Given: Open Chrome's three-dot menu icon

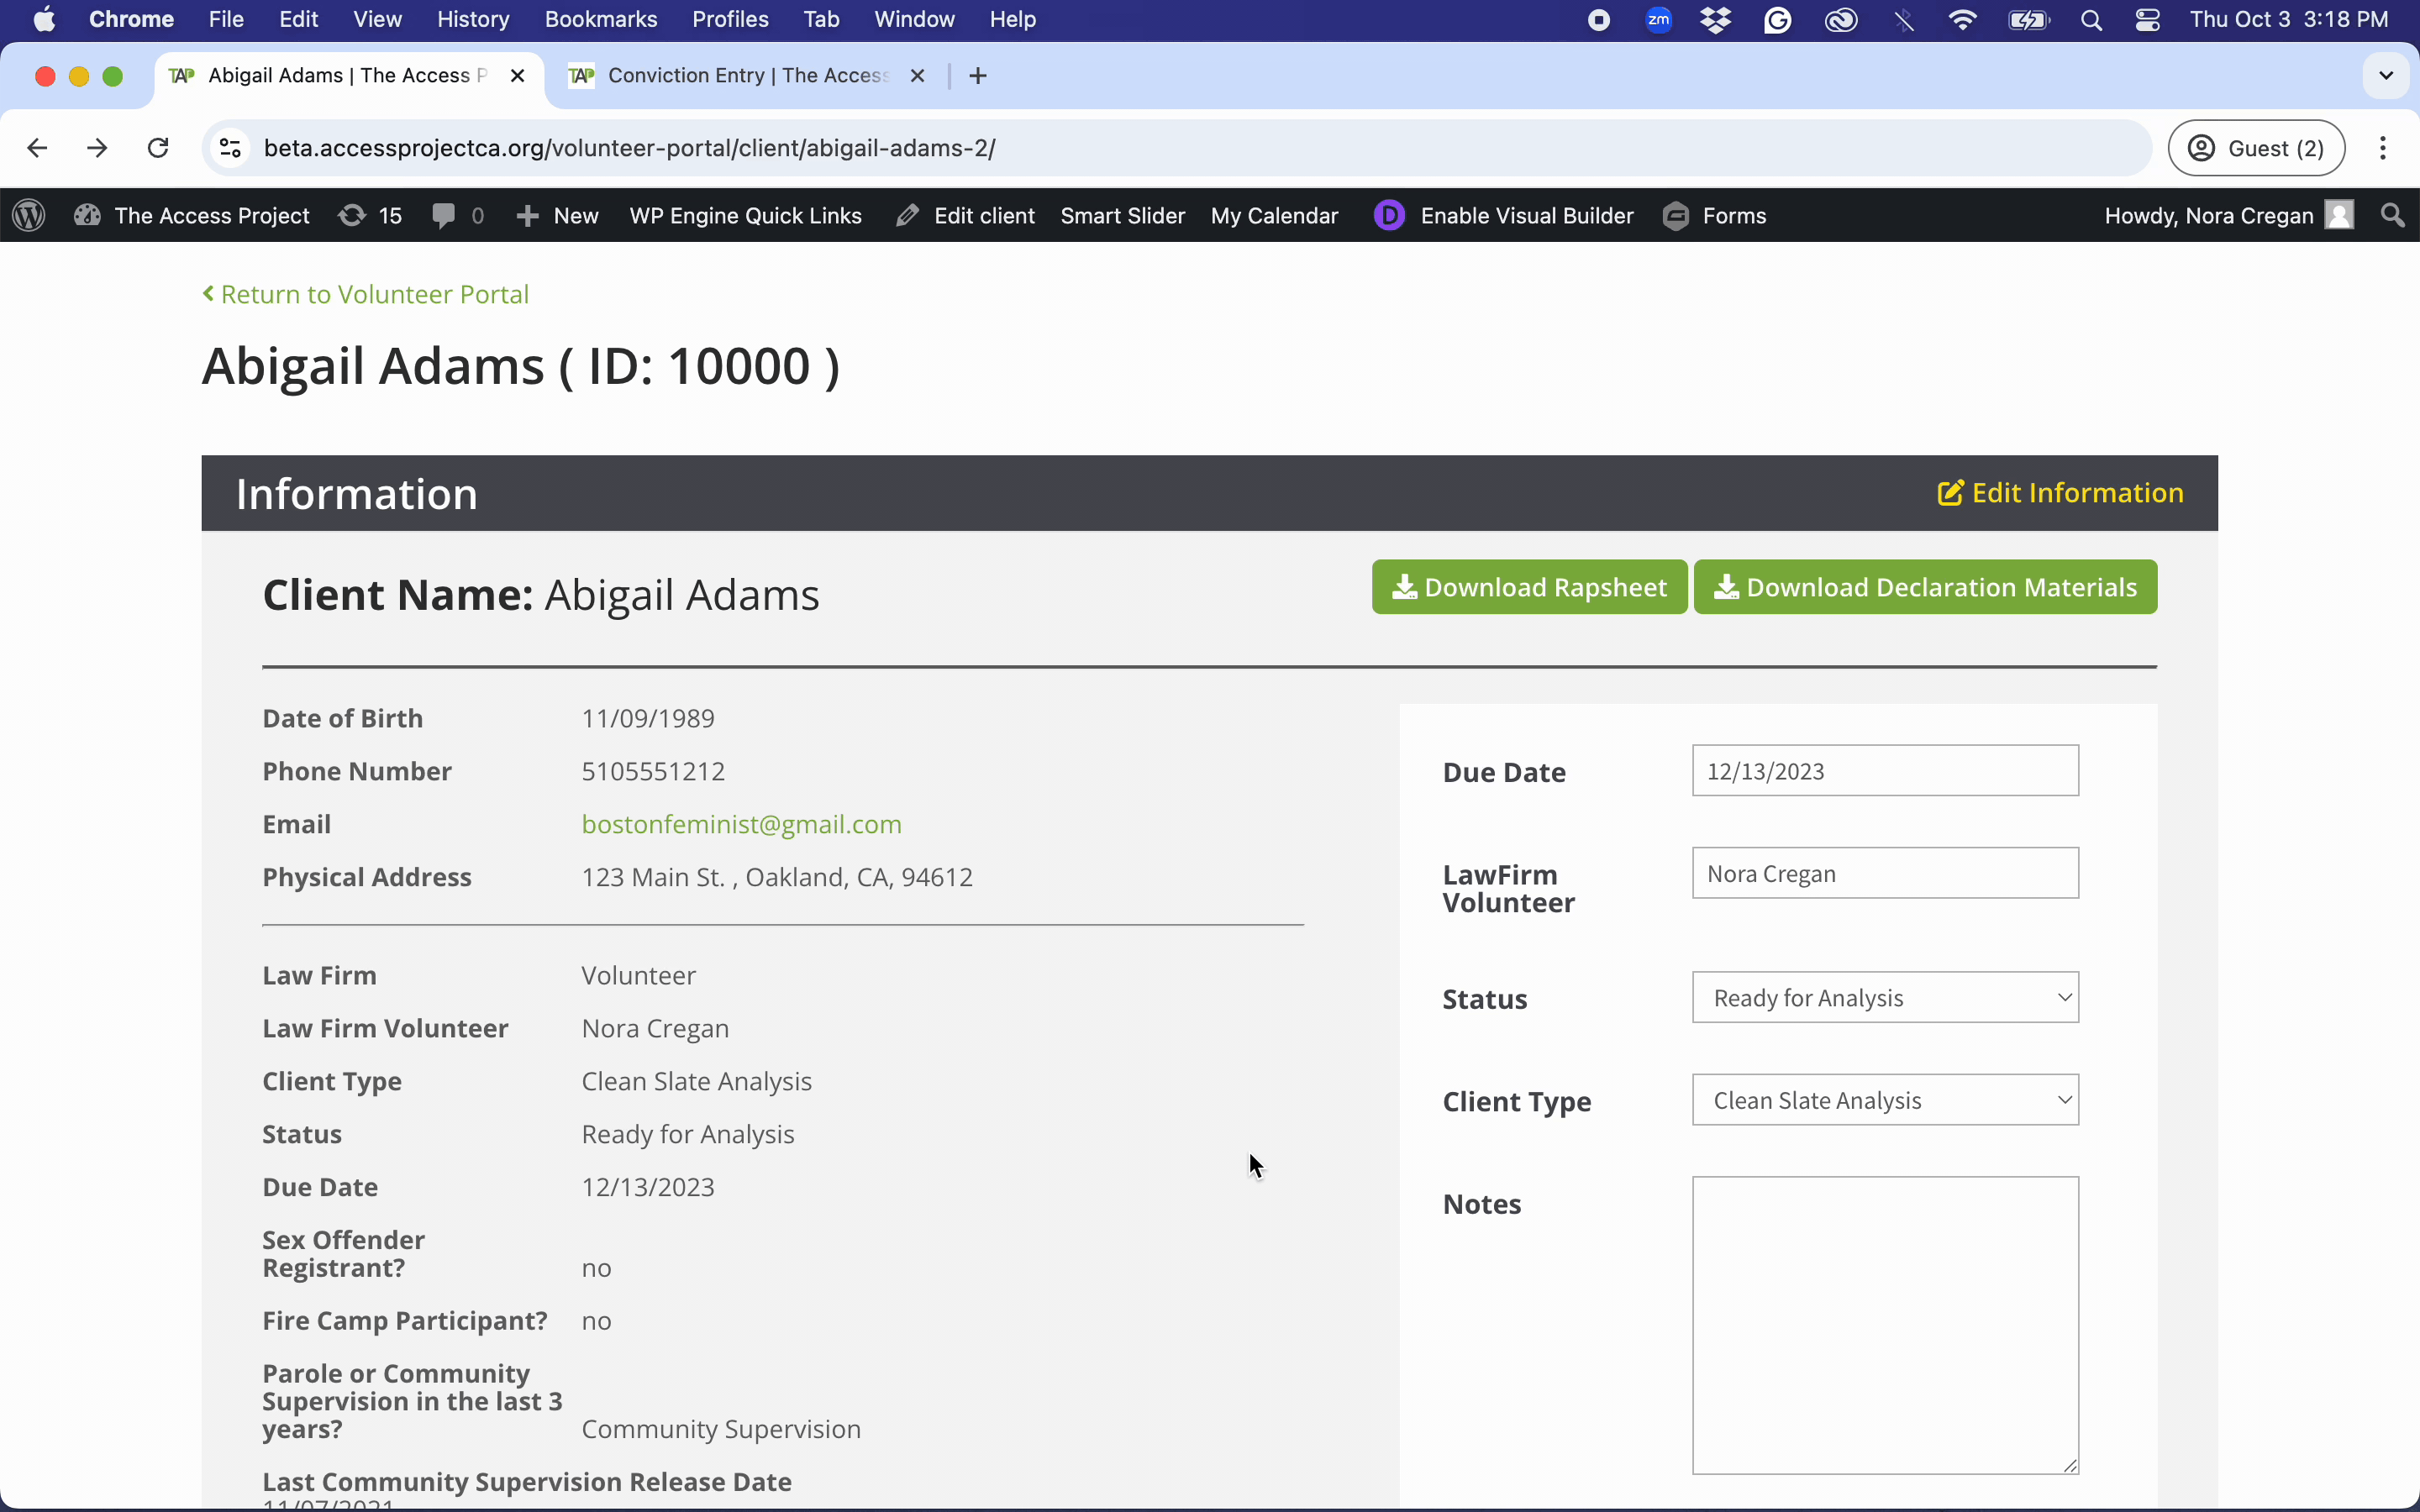Looking at the screenshot, I should (2383, 148).
